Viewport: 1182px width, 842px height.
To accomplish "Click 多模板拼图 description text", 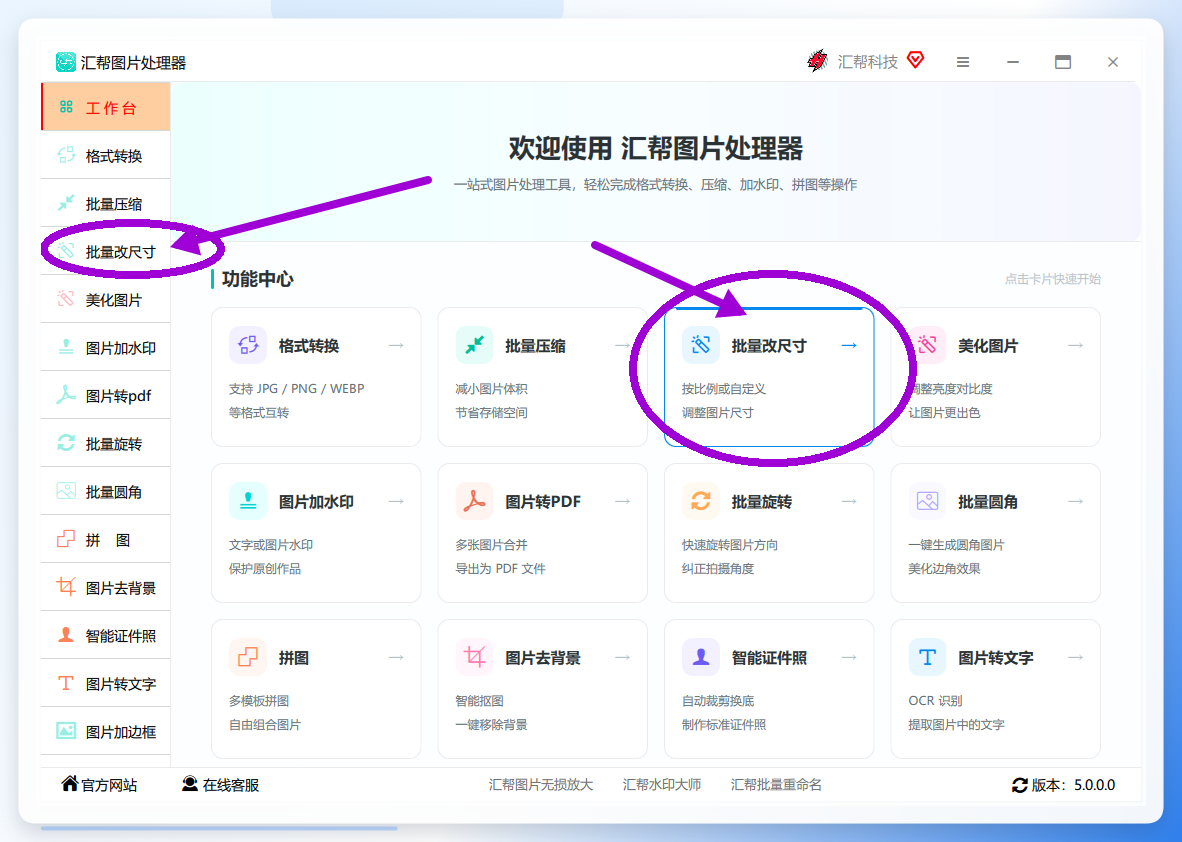I will (x=259, y=700).
